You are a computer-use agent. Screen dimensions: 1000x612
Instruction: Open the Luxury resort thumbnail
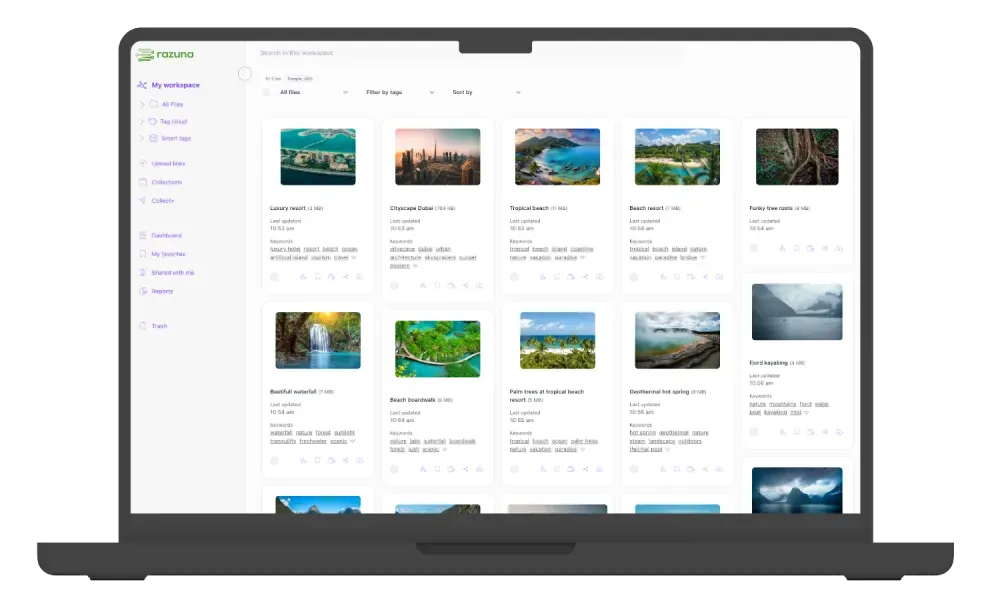coord(318,157)
